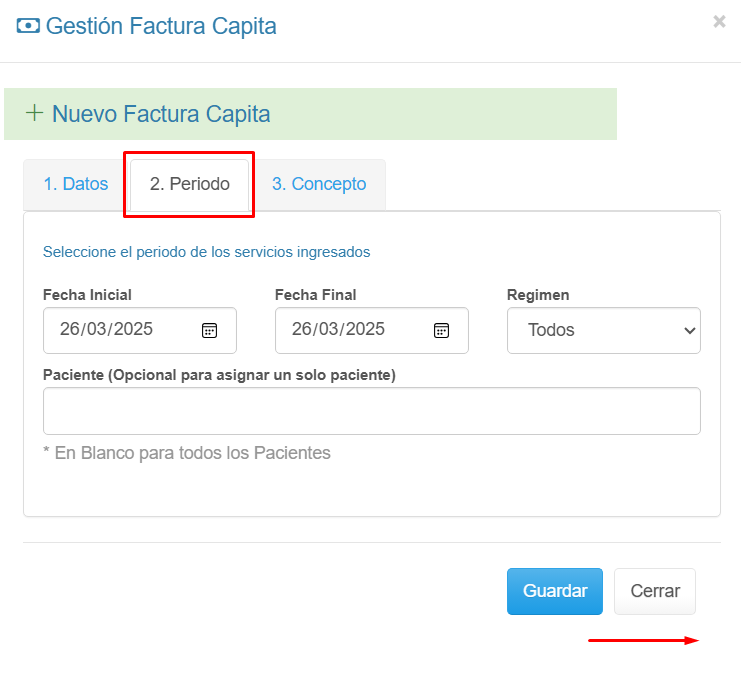Click the plus icon beside Nuevo Factura Capita
This screenshot has height=675, width=741.
(x=34, y=113)
